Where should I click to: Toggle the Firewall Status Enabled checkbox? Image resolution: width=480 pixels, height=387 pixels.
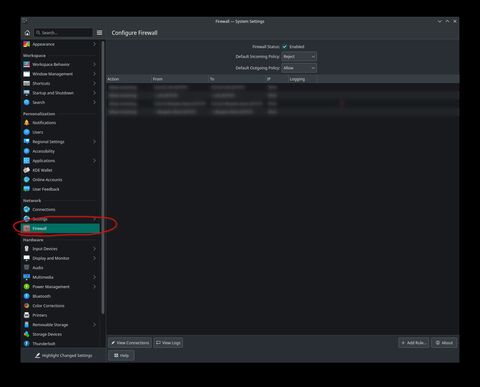(285, 47)
